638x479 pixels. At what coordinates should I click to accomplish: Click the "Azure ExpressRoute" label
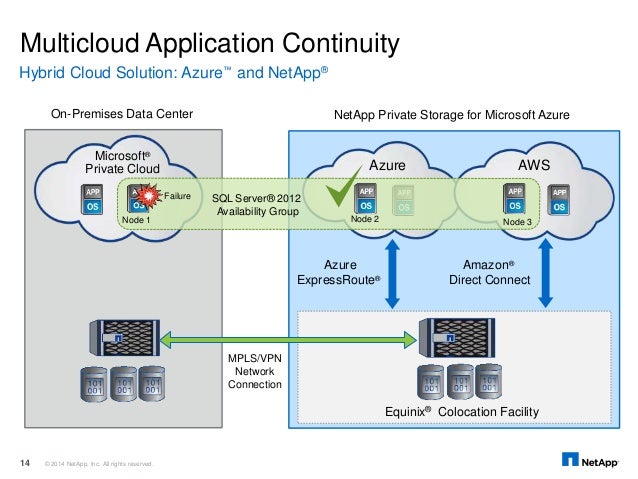tap(339, 272)
